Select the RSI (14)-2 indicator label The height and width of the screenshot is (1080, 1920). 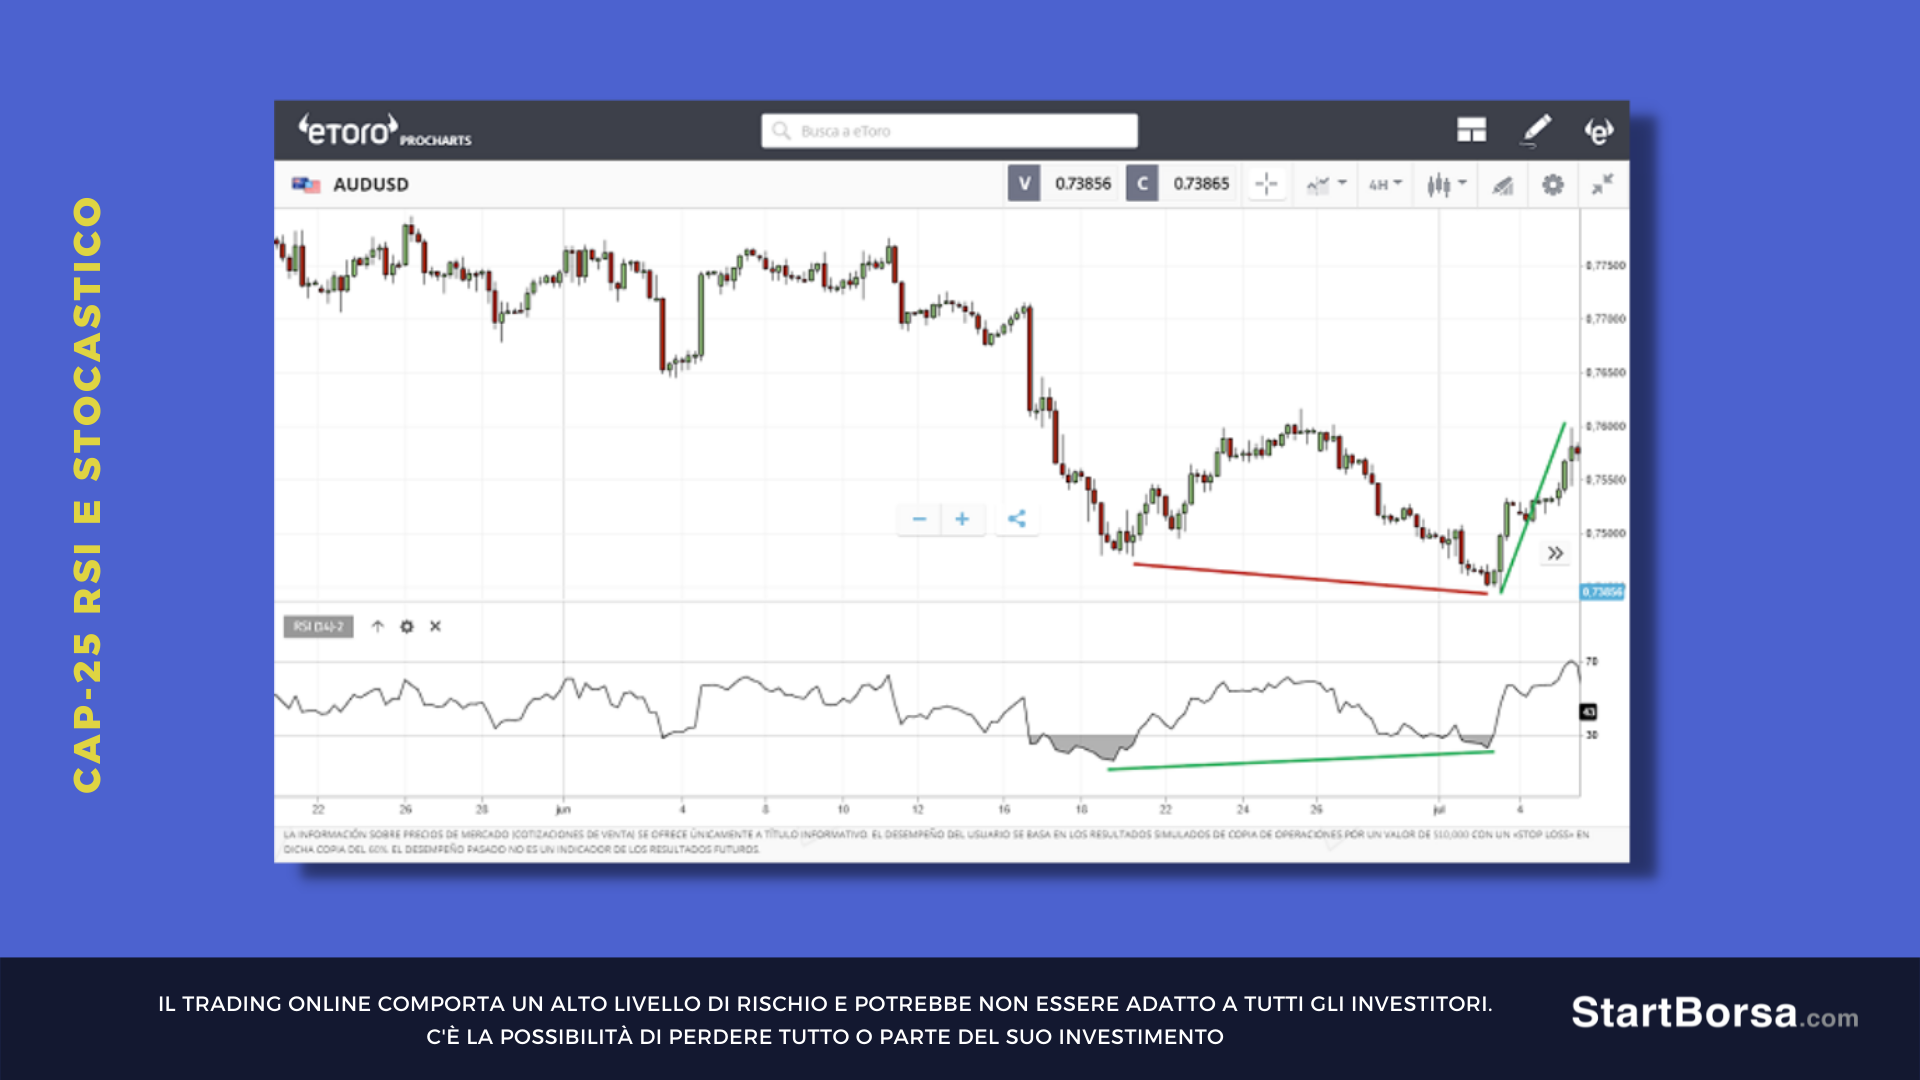tap(318, 627)
